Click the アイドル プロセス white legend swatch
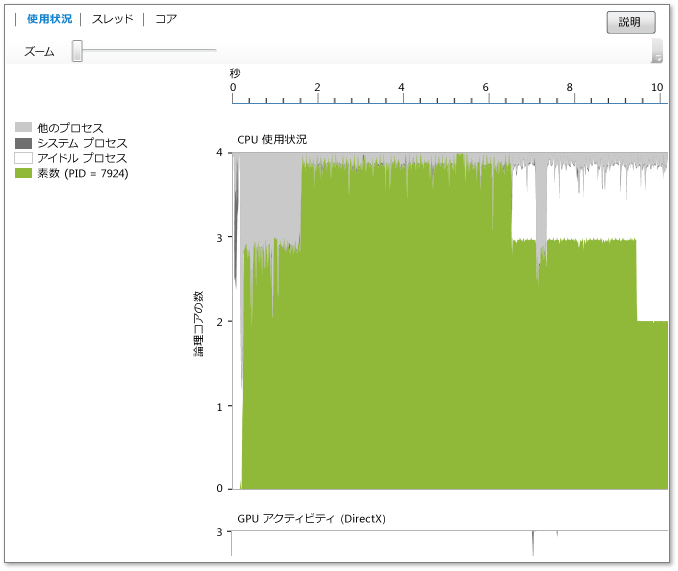This screenshot has height=571, width=678. pos(23,158)
